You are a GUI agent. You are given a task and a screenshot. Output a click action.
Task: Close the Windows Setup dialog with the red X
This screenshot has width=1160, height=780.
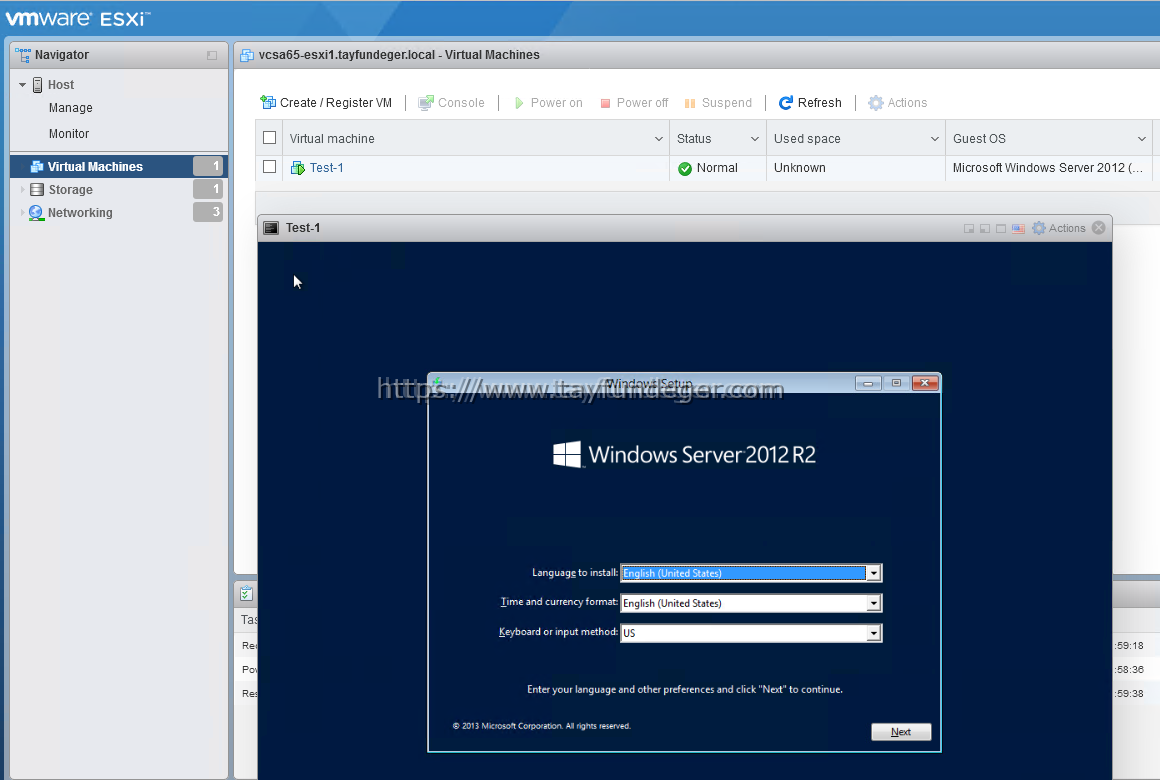point(925,383)
